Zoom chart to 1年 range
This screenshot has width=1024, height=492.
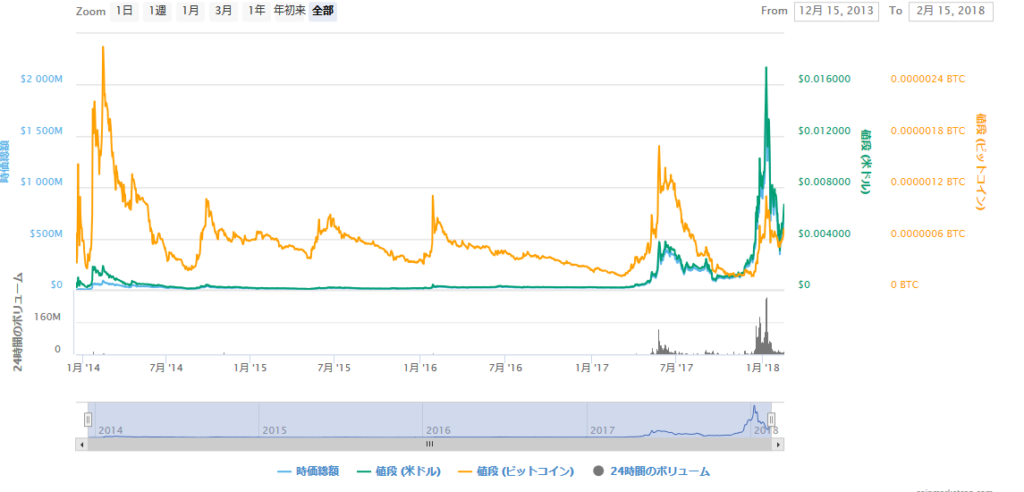click(x=257, y=11)
